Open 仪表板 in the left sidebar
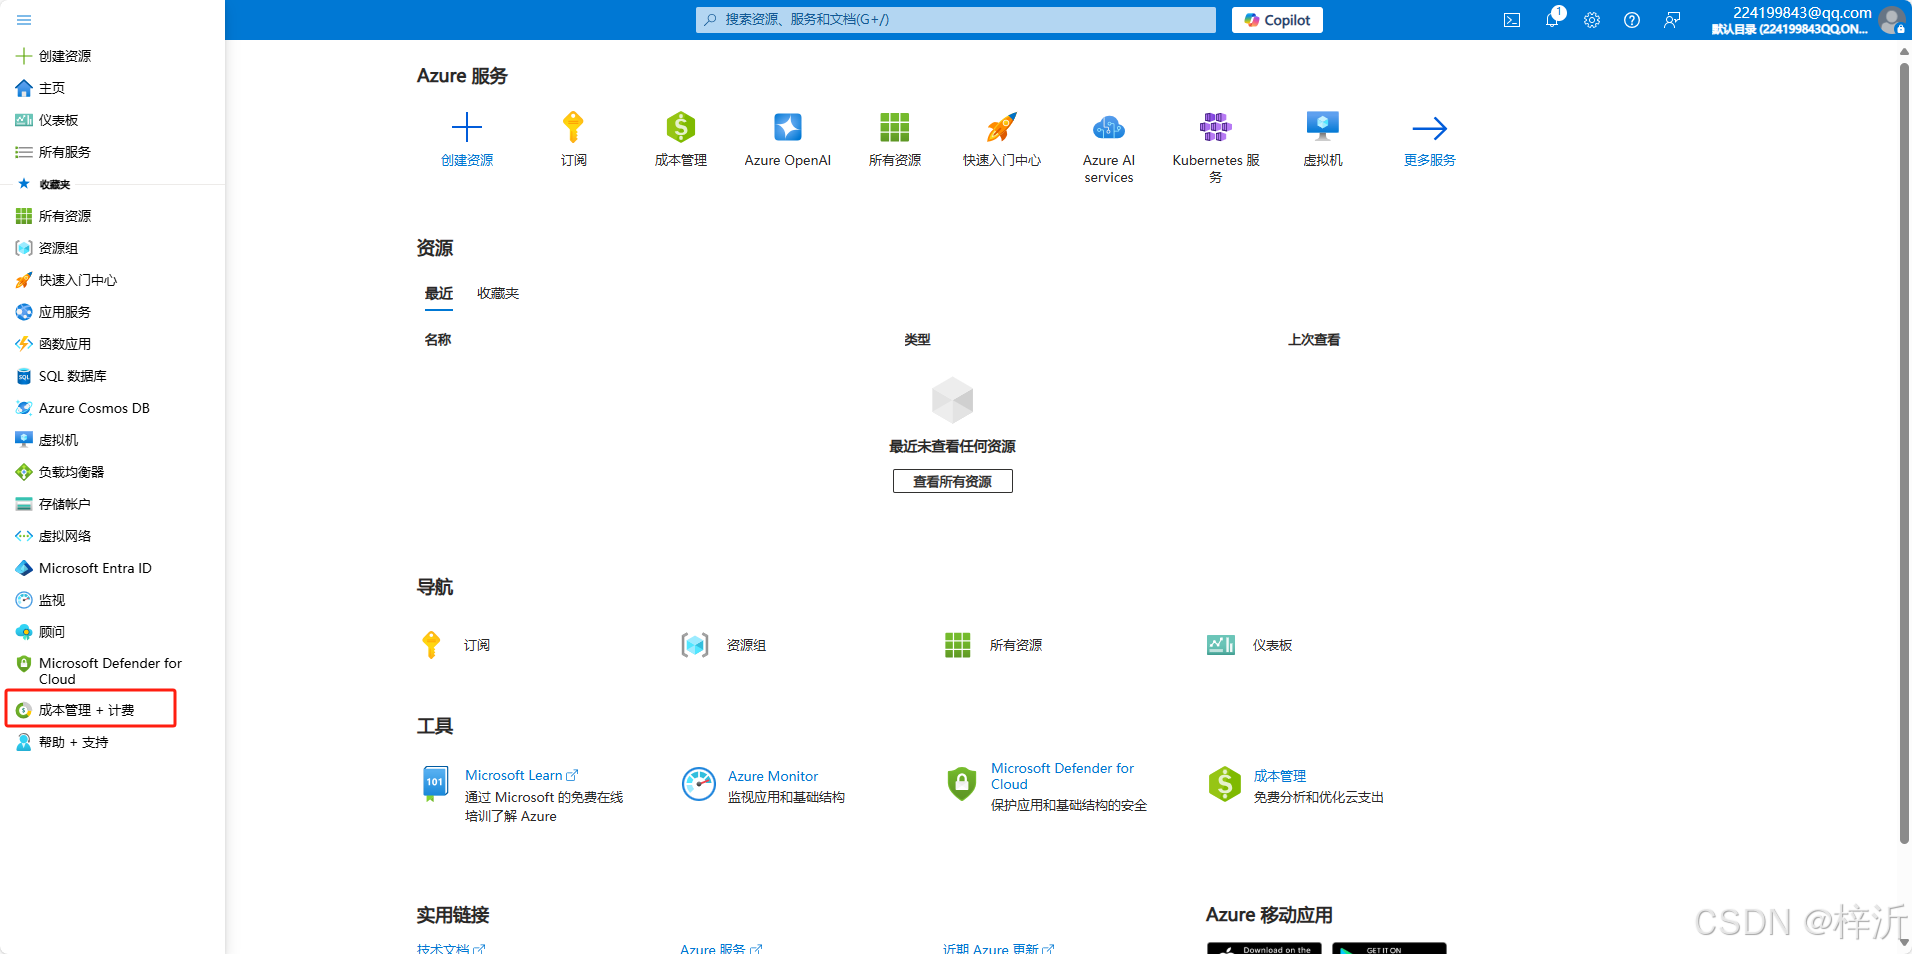This screenshot has width=1912, height=954. [x=58, y=120]
